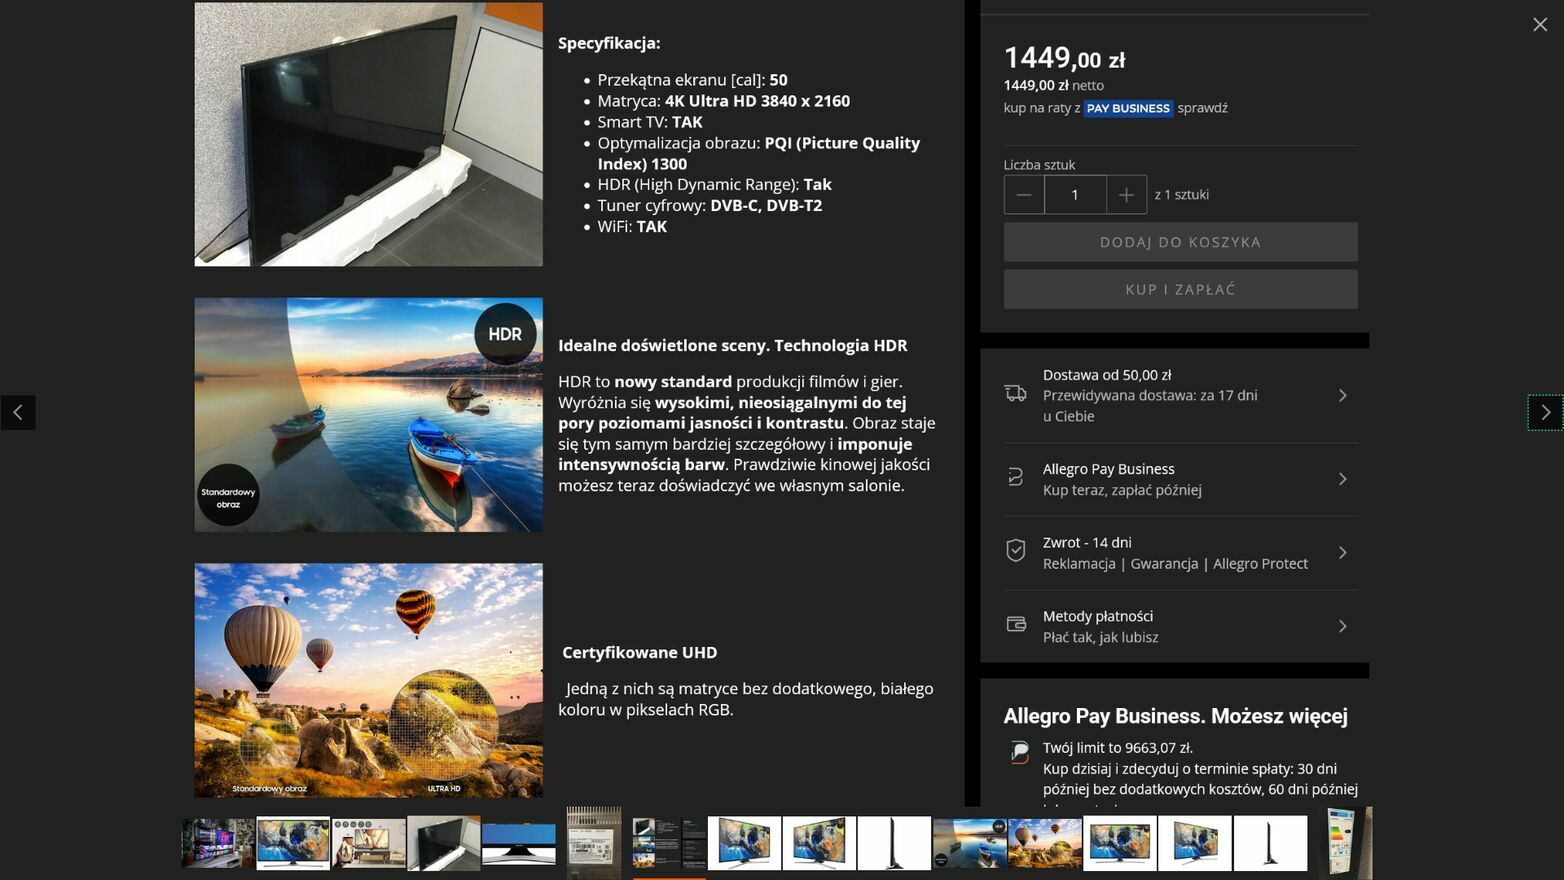This screenshot has width=1564, height=880.
Task: Click the wallet icon beside Metody płatności
Action: tap(1016, 624)
